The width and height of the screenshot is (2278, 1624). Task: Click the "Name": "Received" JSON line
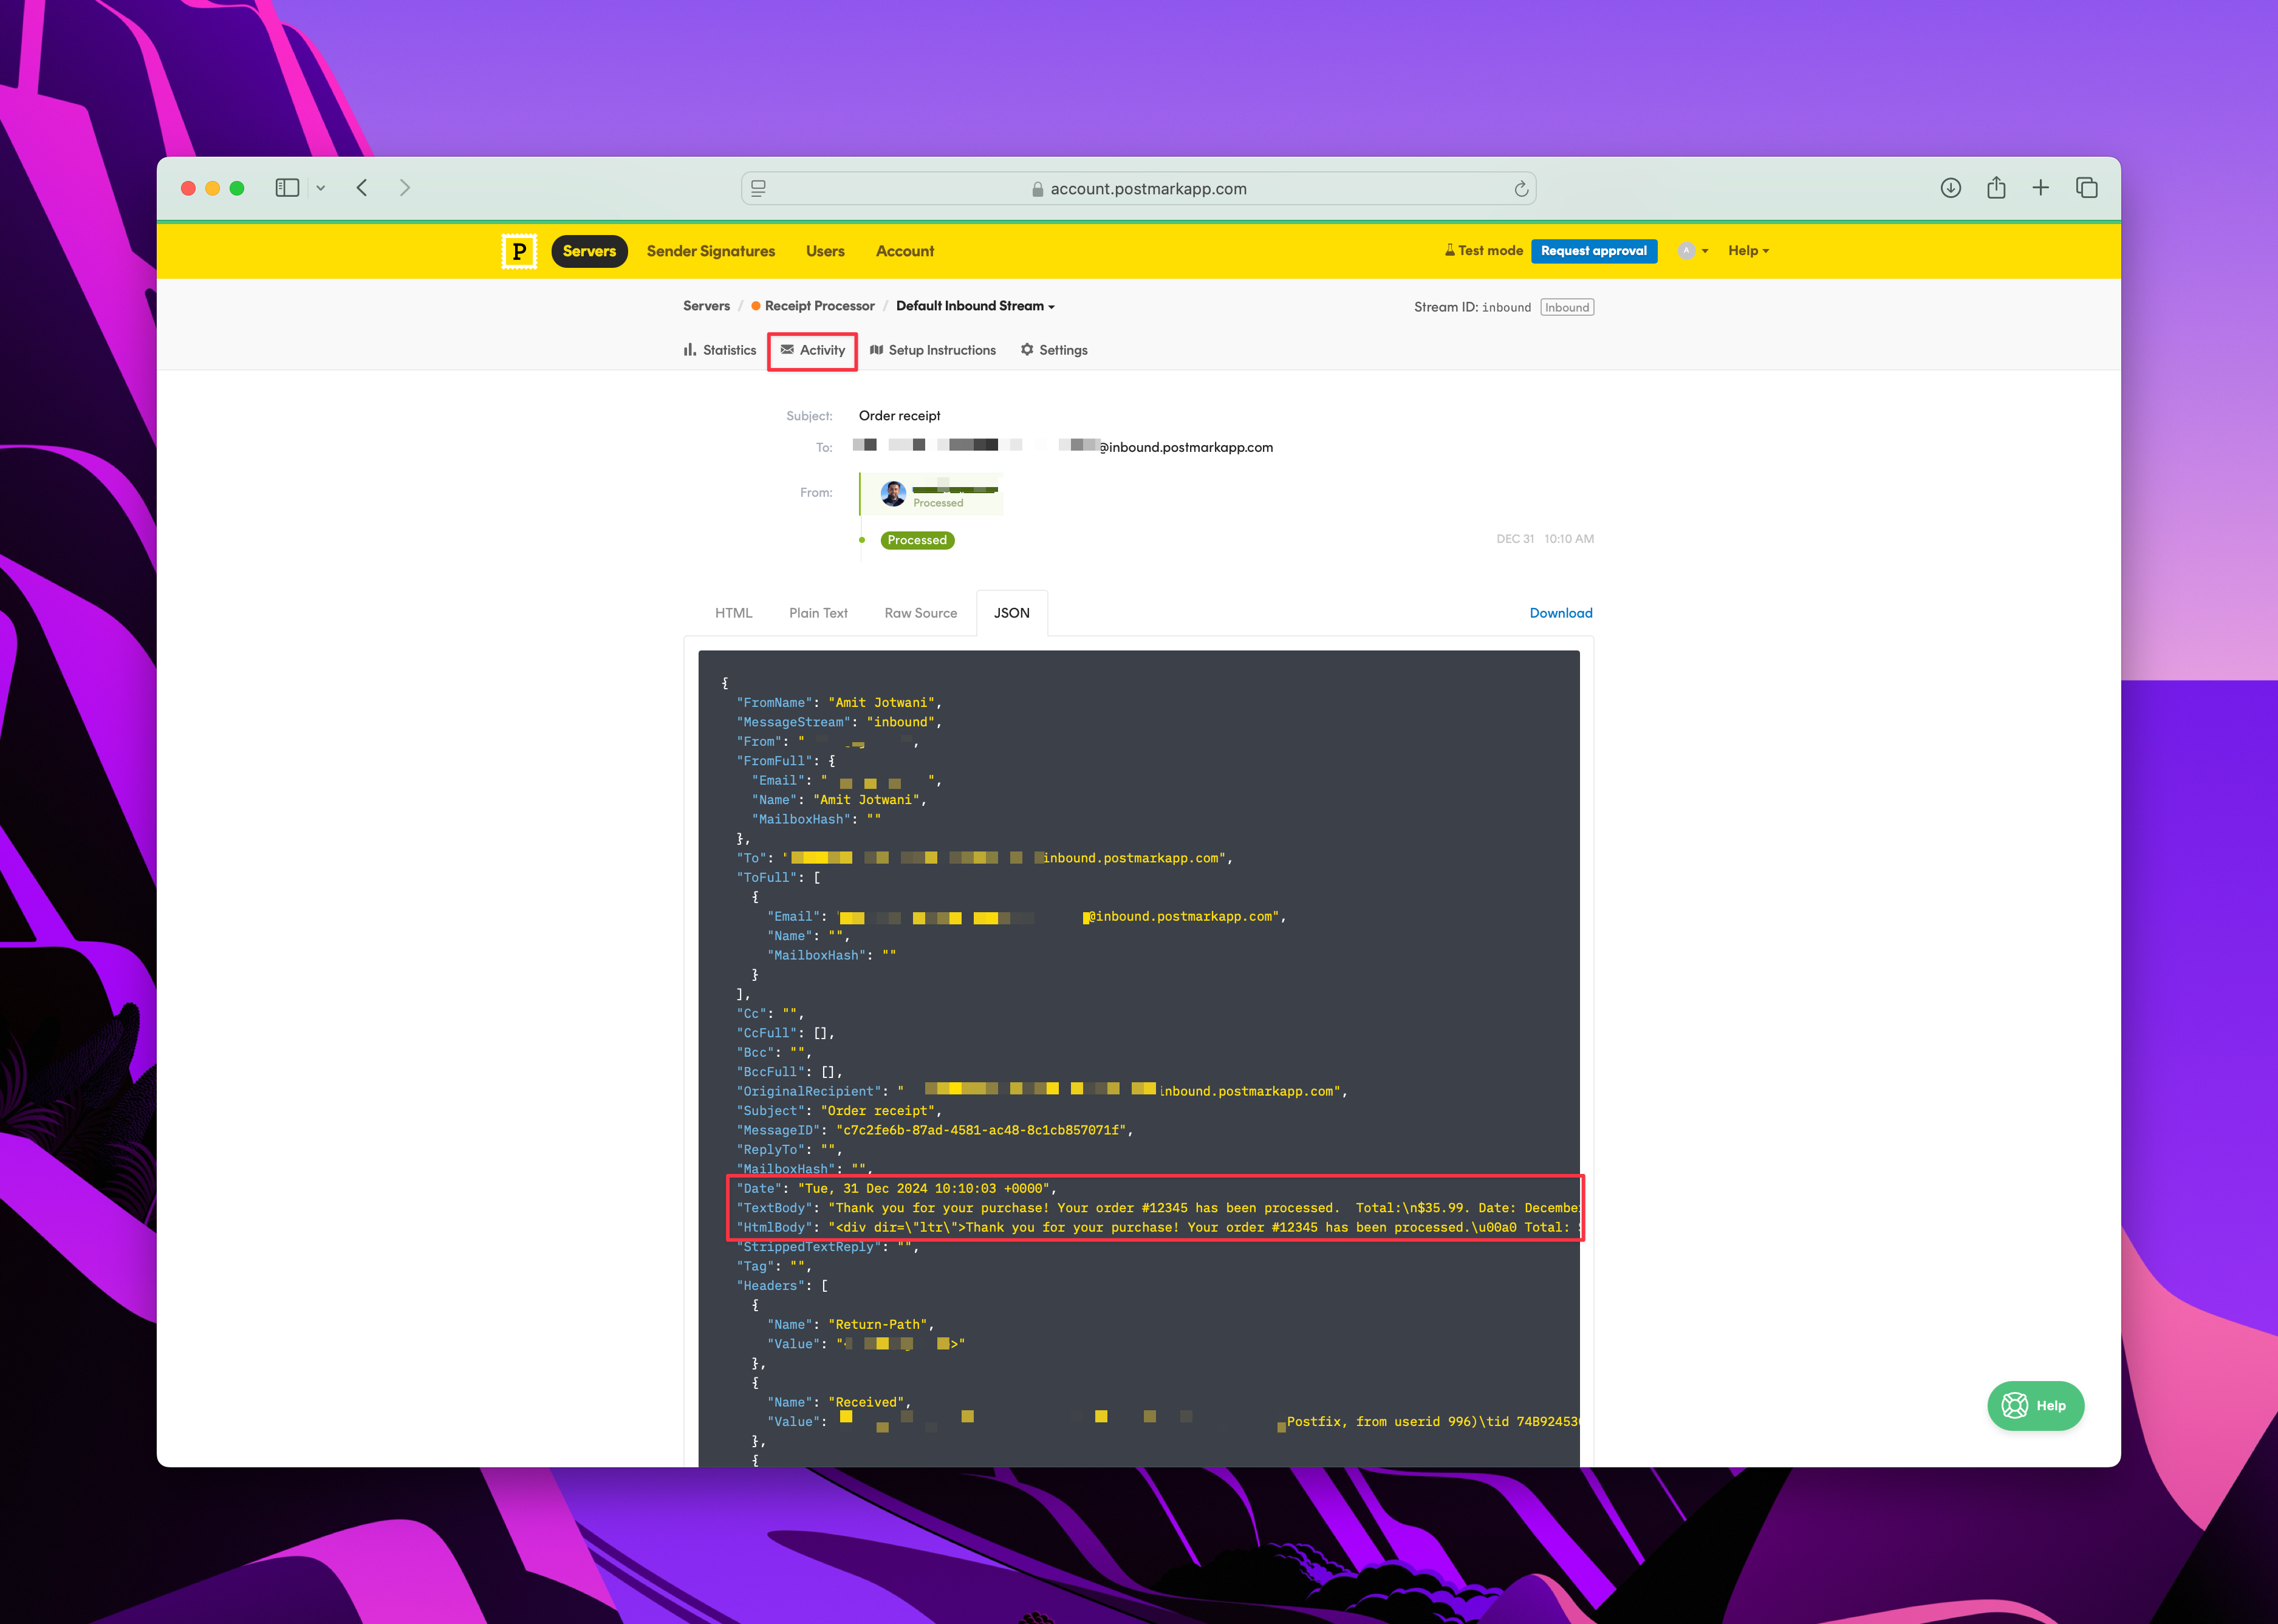point(838,1402)
